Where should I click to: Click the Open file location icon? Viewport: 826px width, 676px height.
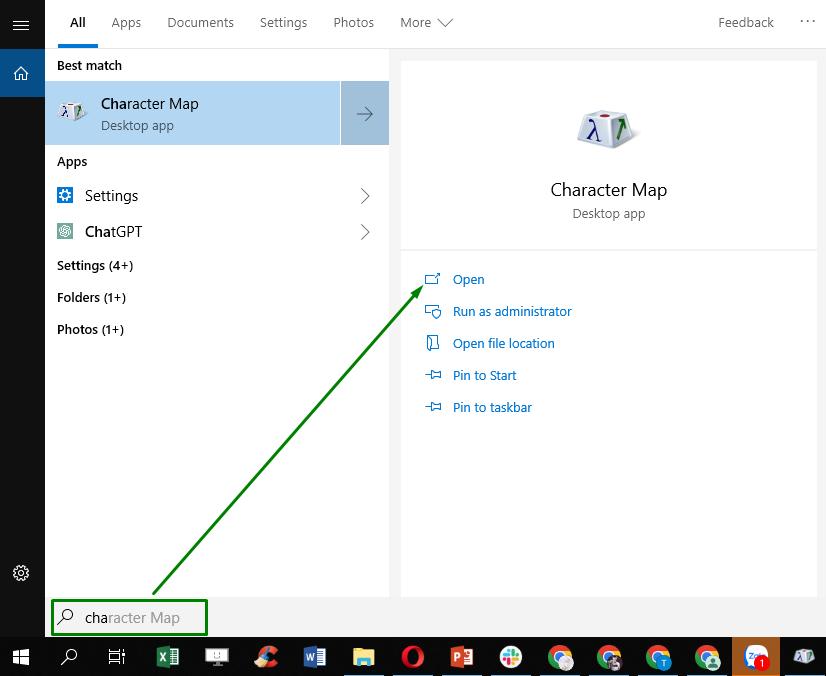tap(432, 343)
